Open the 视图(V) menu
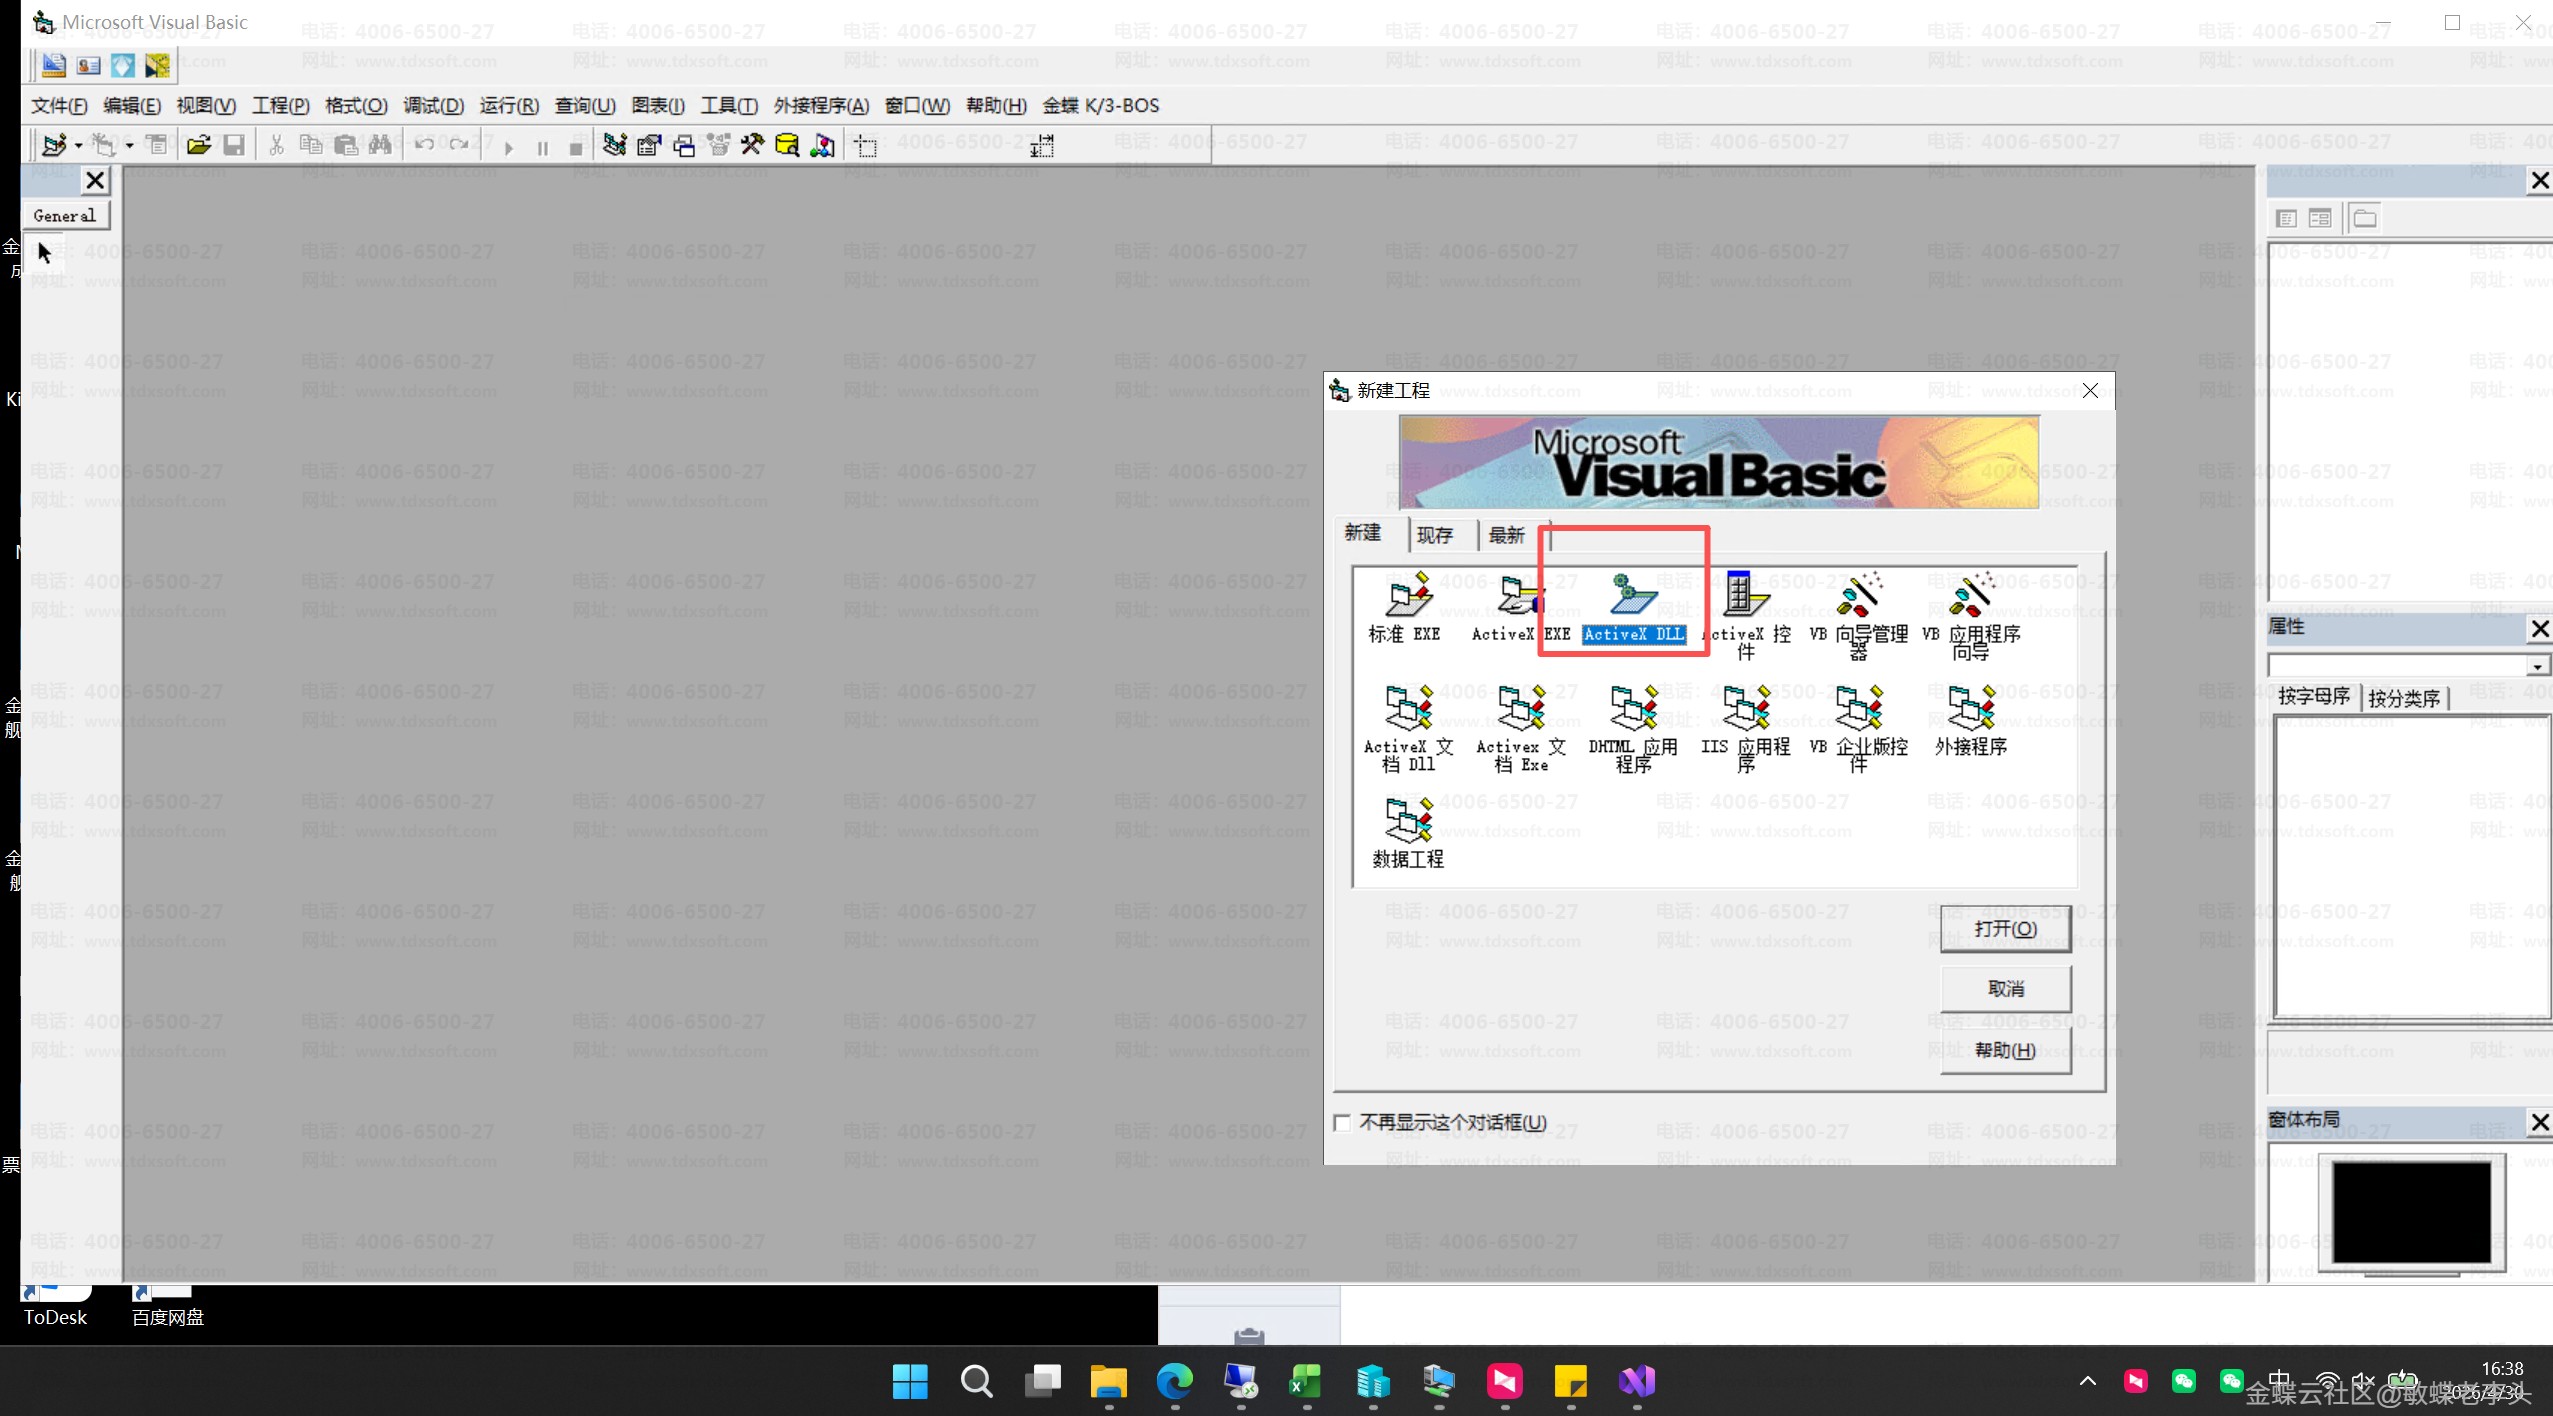Screen dimensions: 2553x1416 (x=206, y=105)
